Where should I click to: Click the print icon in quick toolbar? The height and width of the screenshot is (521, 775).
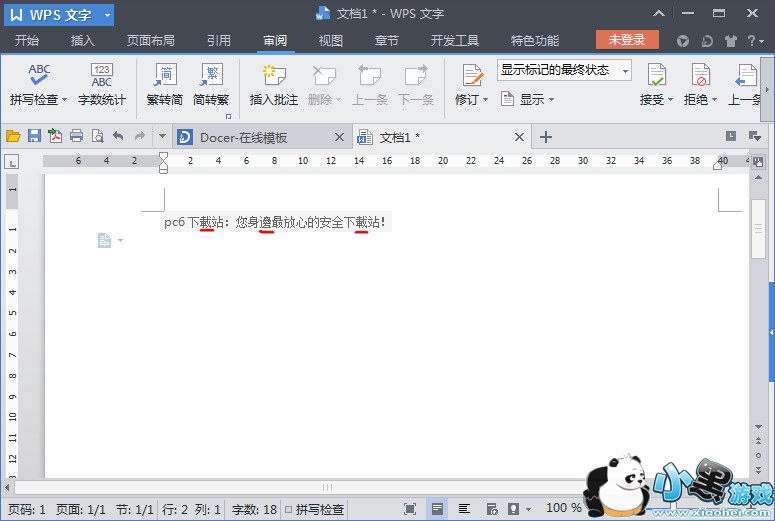76,137
